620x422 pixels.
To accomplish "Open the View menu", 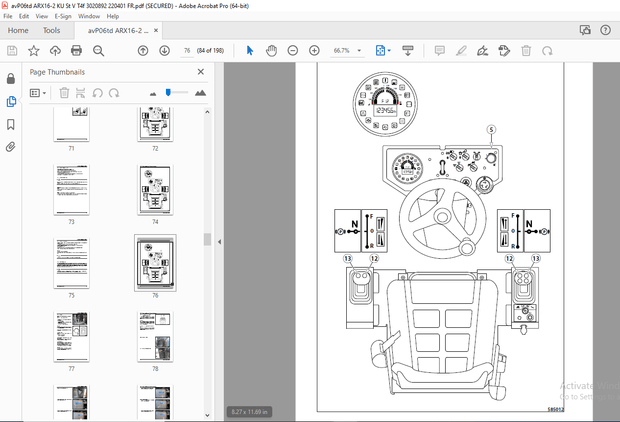I will tap(42, 16).
